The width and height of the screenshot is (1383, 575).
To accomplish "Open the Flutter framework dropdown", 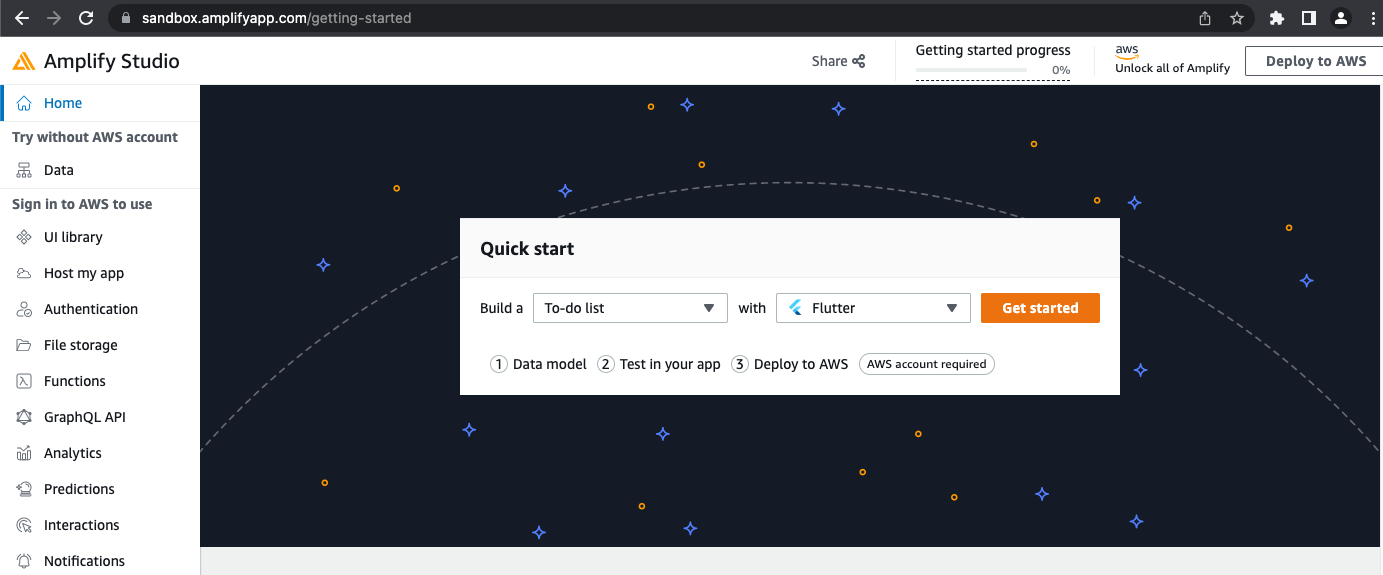I will point(873,308).
